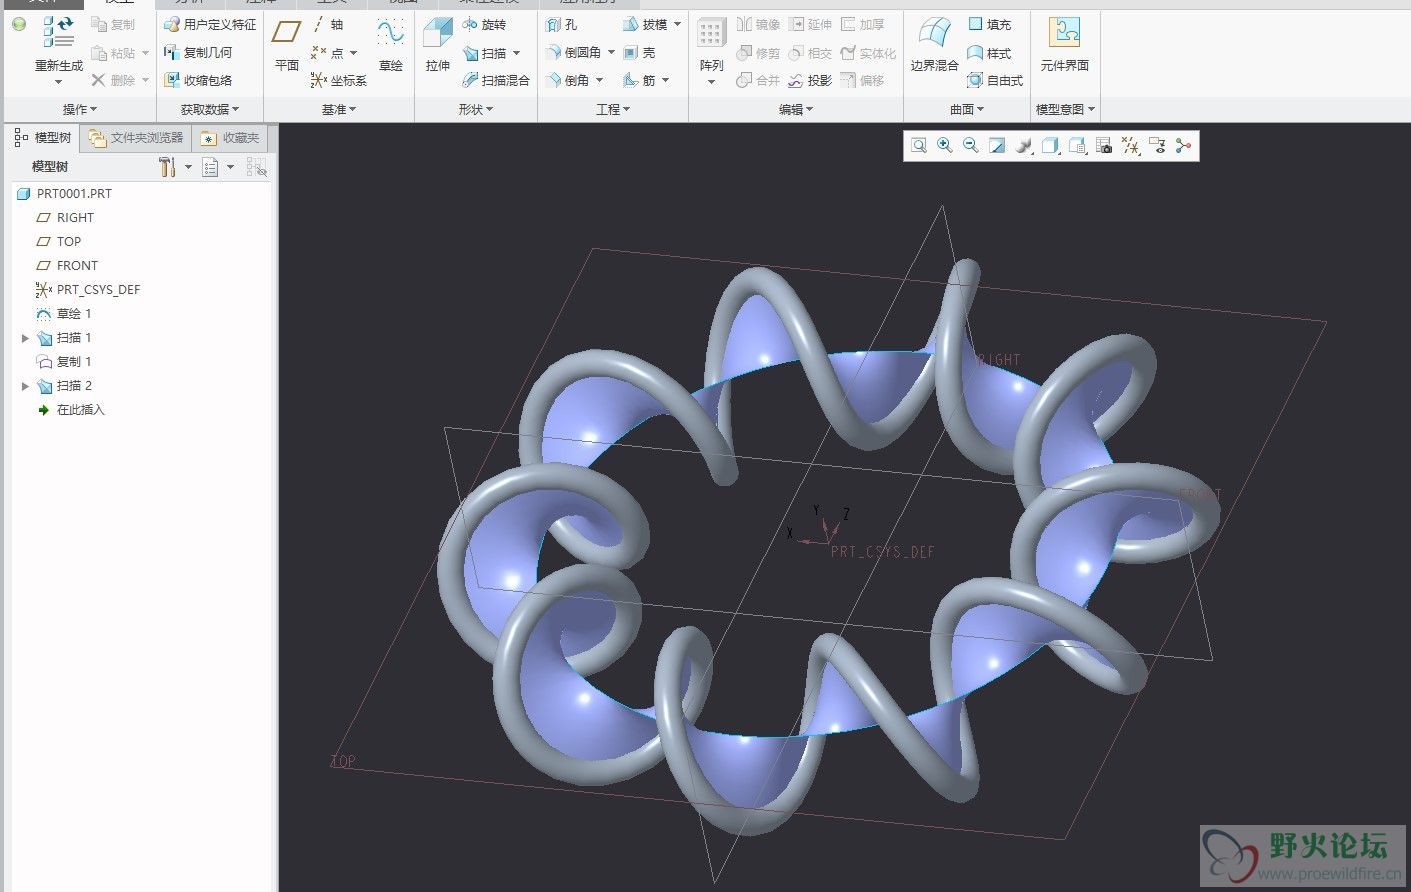Expand the 扫描 2 tree node

coord(25,386)
